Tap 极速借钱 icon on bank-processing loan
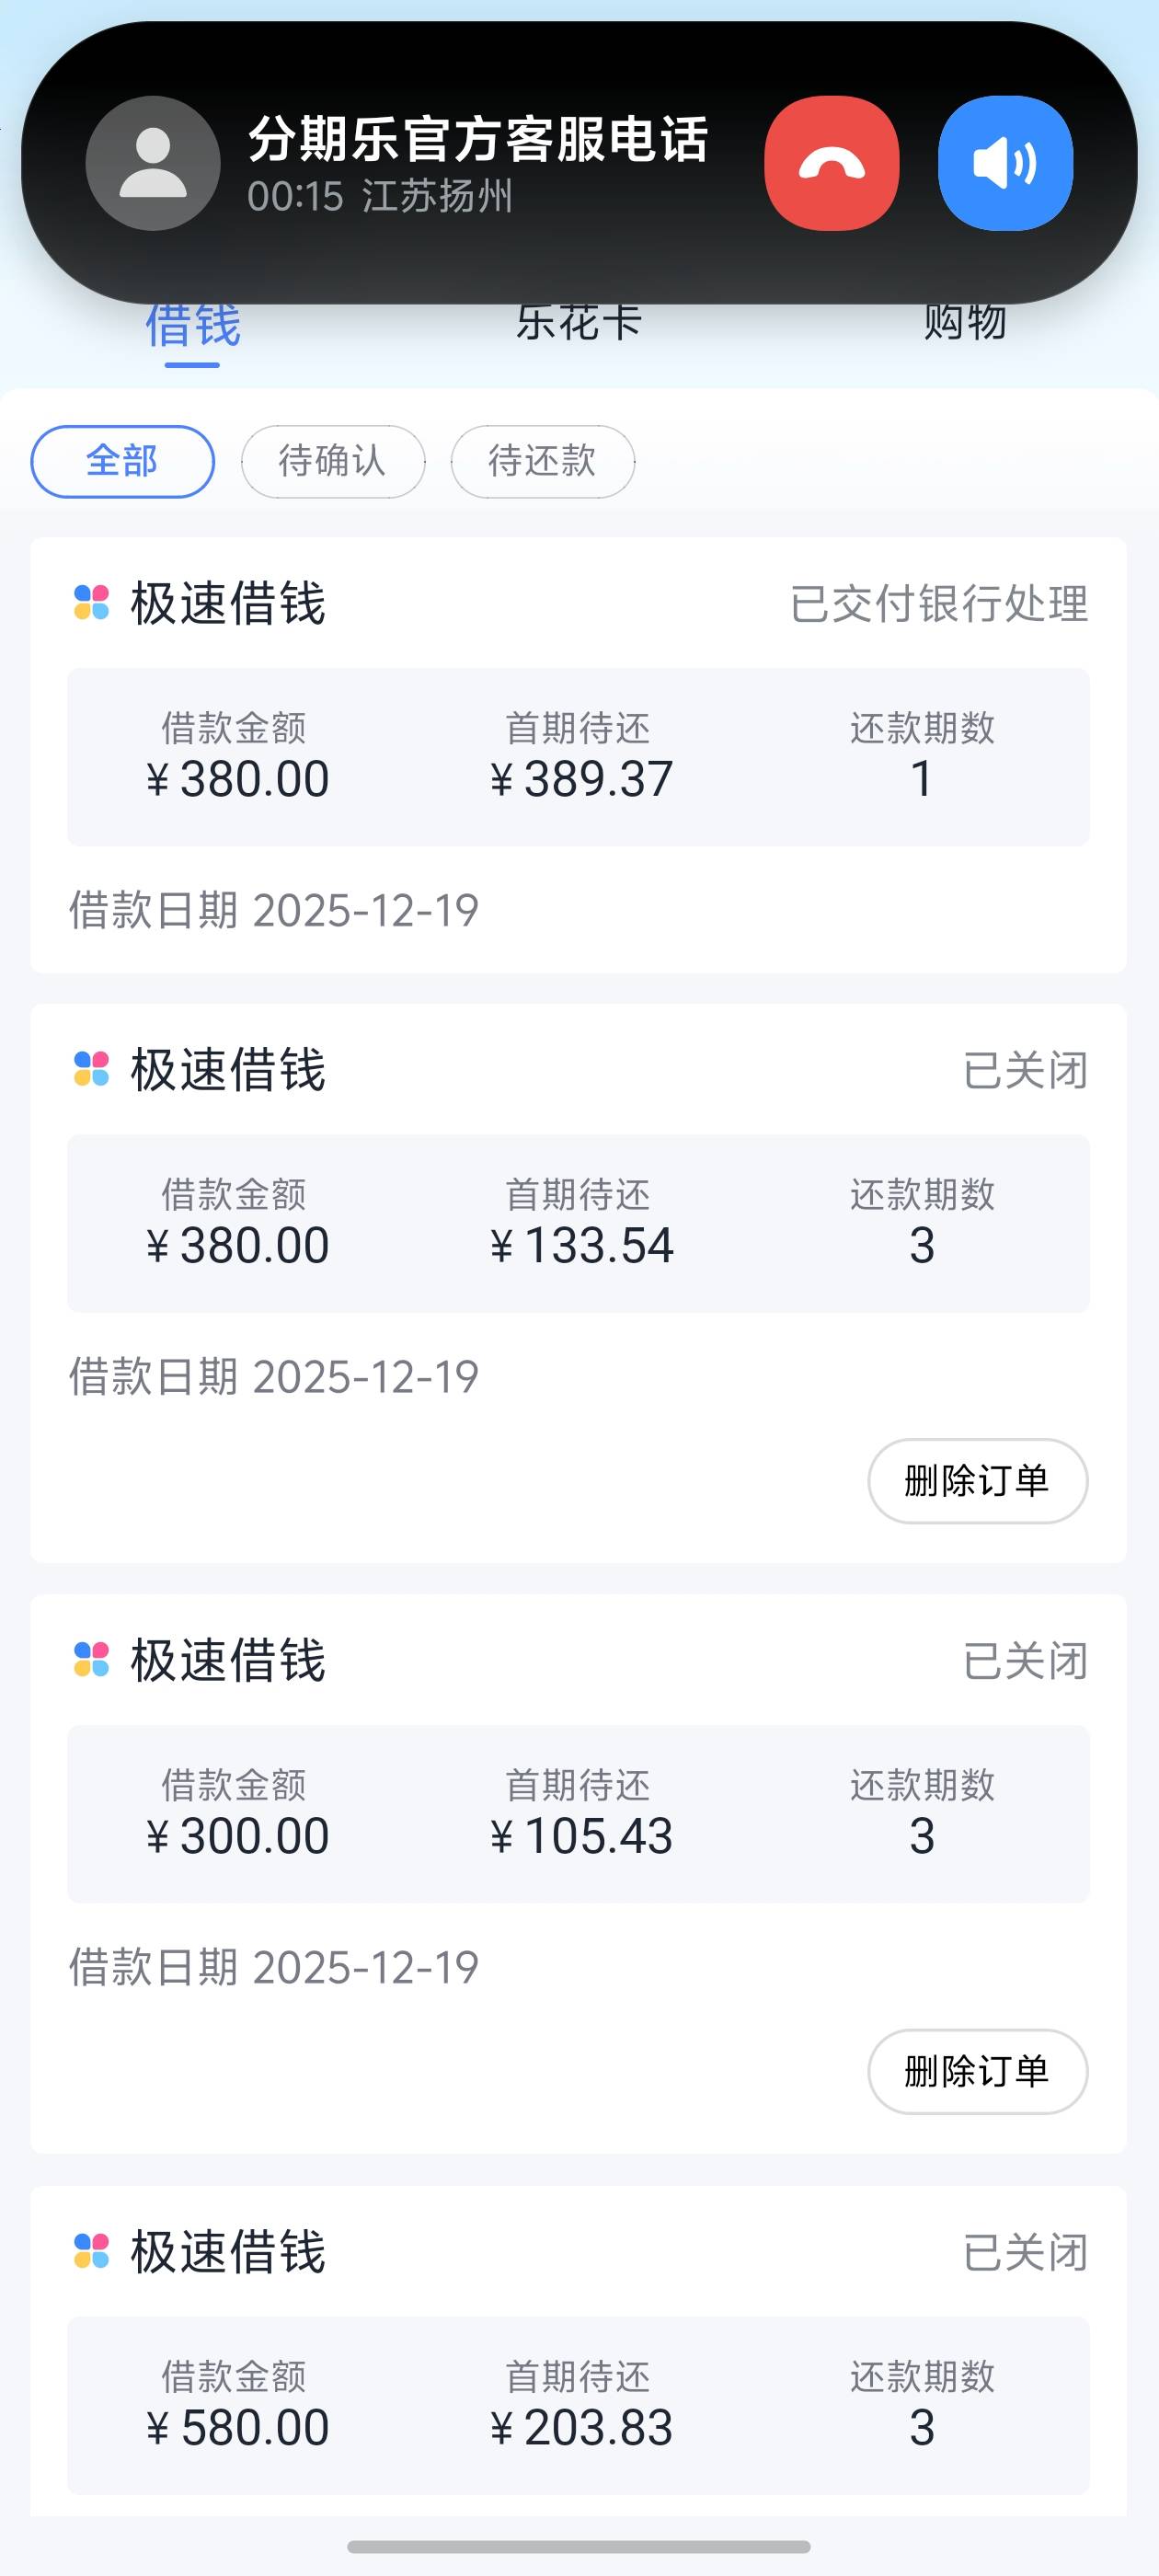Viewport: 1159px width, 2576px height. pos(92,603)
